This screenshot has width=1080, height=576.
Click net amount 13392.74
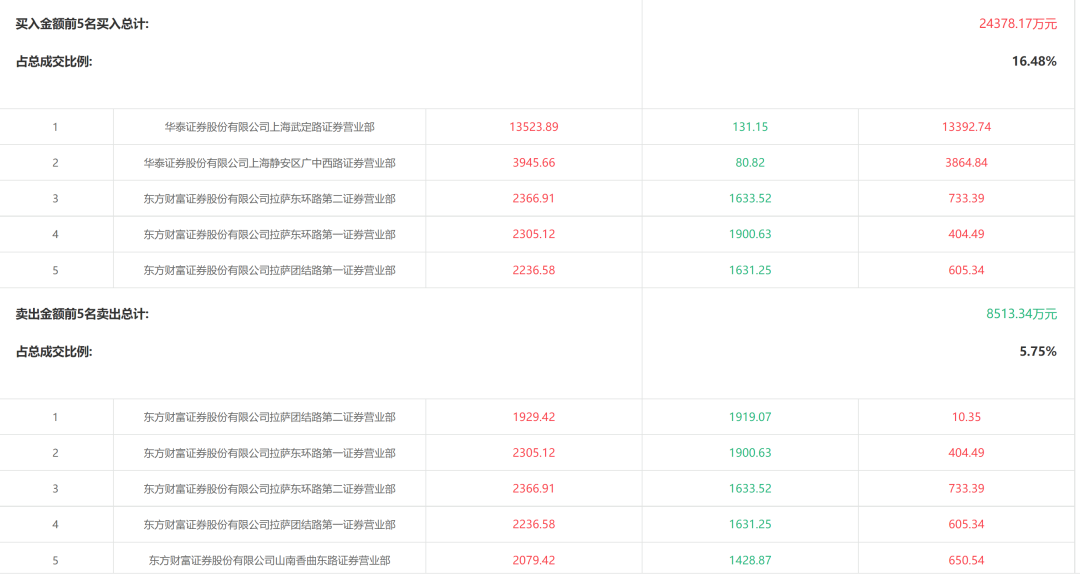[x=966, y=127]
